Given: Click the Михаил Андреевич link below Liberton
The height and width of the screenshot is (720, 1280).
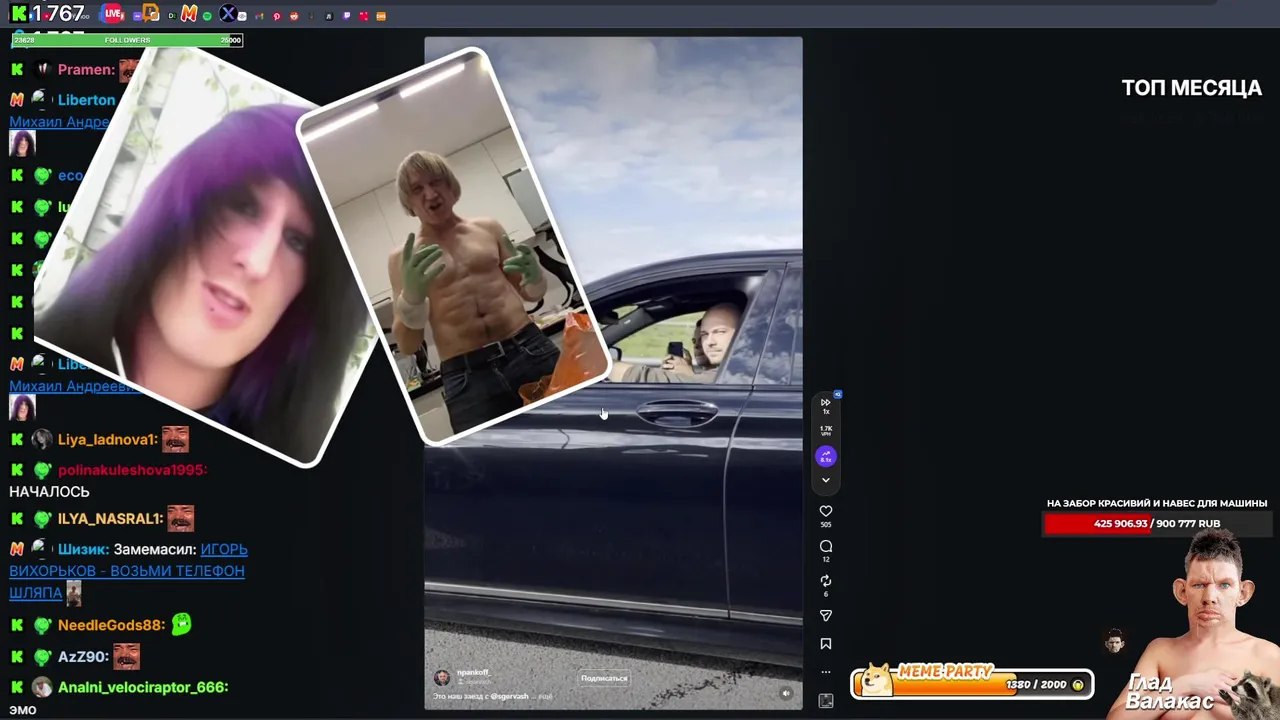Looking at the screenshot, I should pos(59,121).
